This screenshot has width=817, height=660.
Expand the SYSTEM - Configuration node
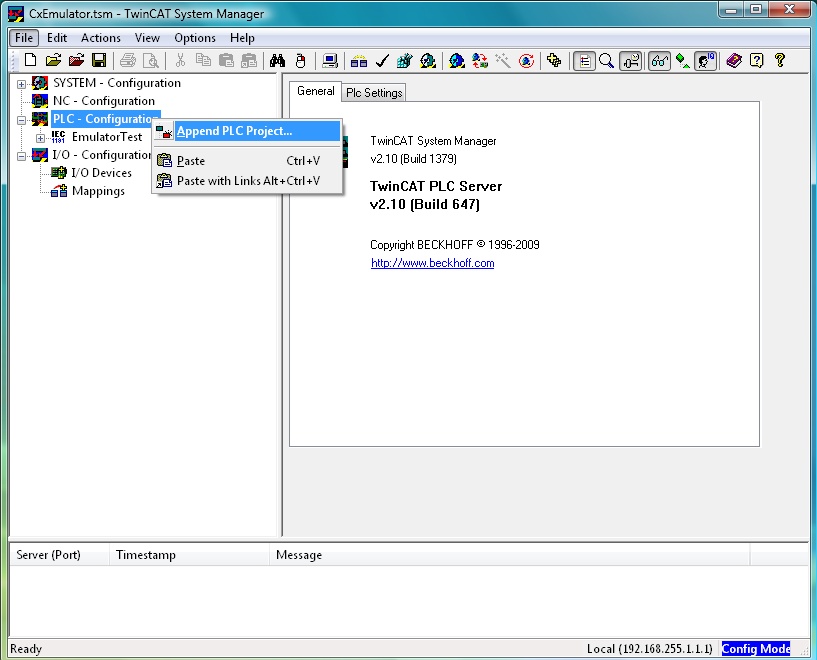point(21,84)
